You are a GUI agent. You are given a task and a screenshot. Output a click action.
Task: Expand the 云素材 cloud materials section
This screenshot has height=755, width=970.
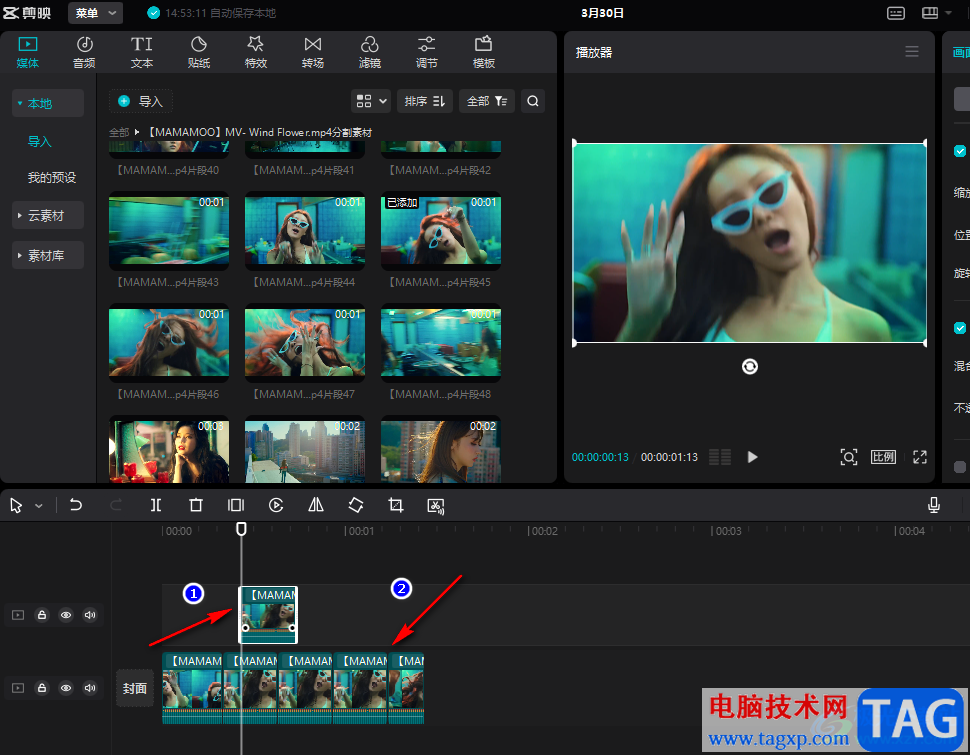tap(48, 215)
